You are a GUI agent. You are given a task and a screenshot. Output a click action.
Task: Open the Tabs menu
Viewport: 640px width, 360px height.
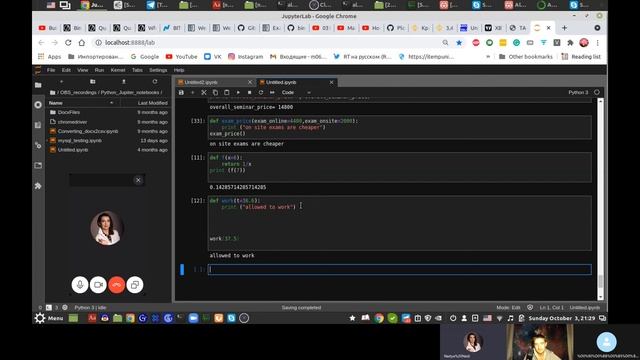point(137,70)
